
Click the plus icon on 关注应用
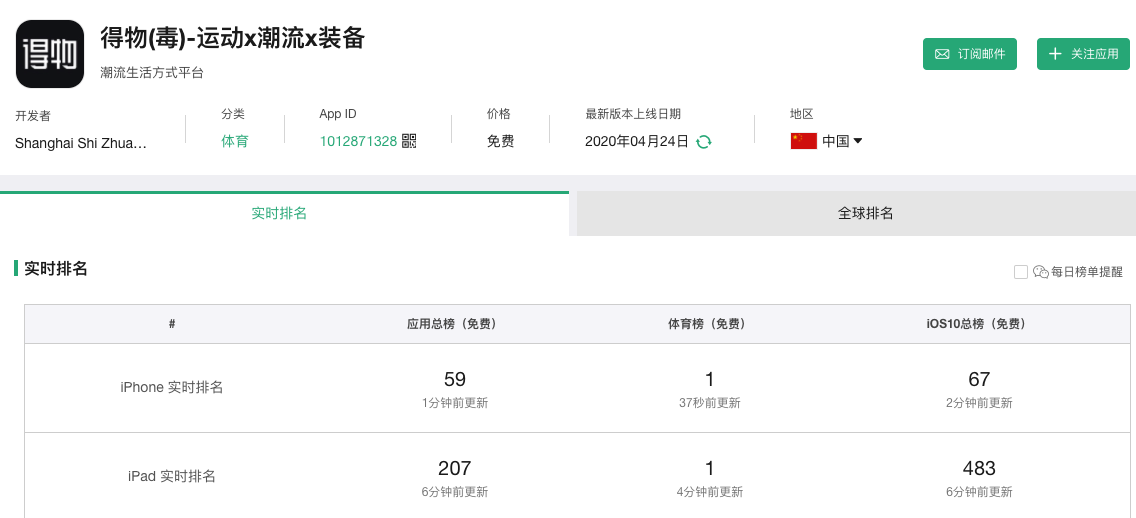point(1055,54)
